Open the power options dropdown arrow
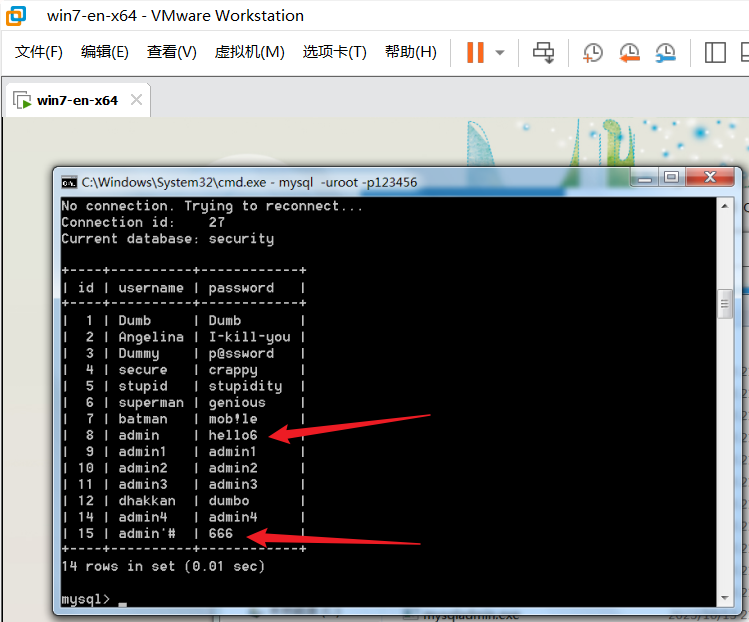Image resolution: width=749 pixels, height=622 pixels. pyautogui.click(x=500, y=52)
